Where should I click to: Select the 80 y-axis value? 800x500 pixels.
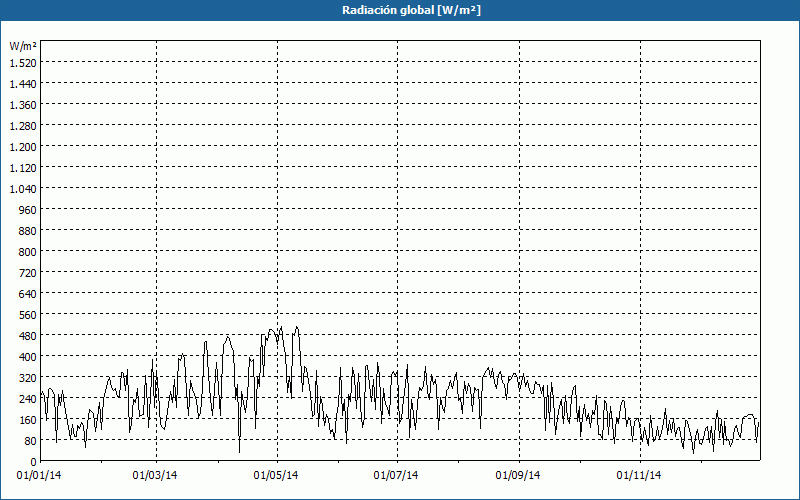[x=32, y=441]
